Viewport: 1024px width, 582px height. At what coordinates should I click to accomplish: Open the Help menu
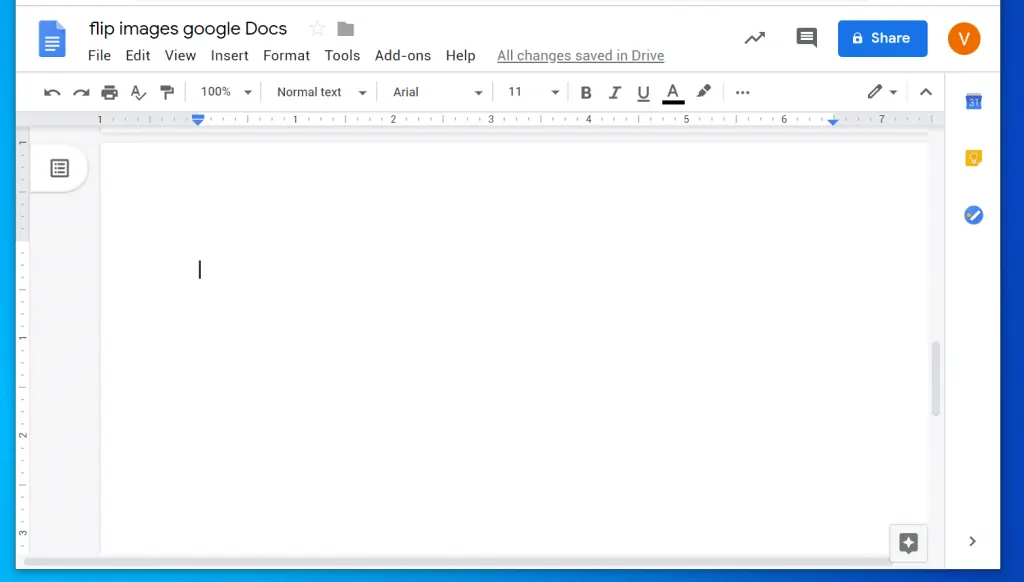(x=460, y=56)
